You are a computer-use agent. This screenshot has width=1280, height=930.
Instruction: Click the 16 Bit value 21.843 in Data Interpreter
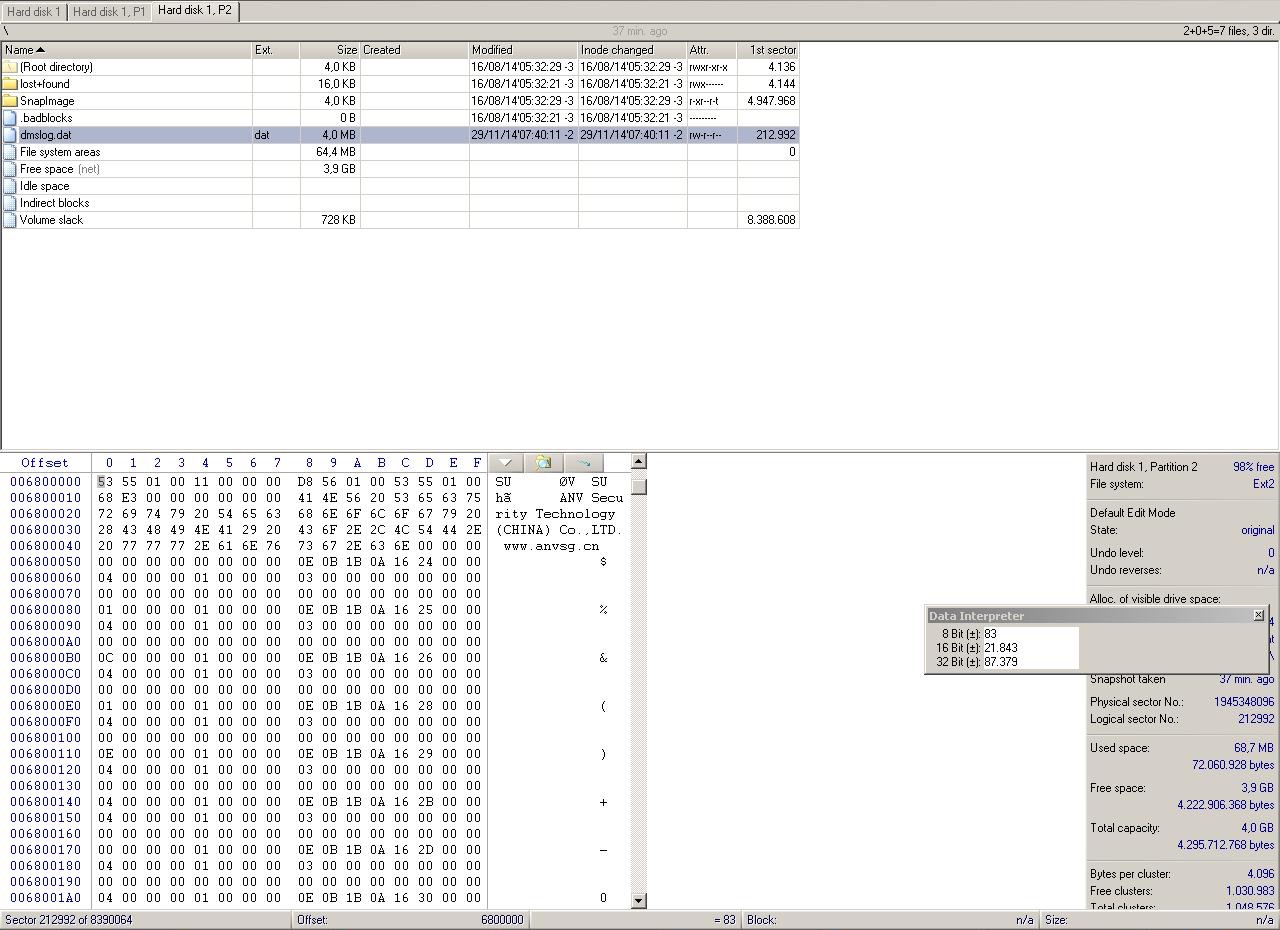1001,648
